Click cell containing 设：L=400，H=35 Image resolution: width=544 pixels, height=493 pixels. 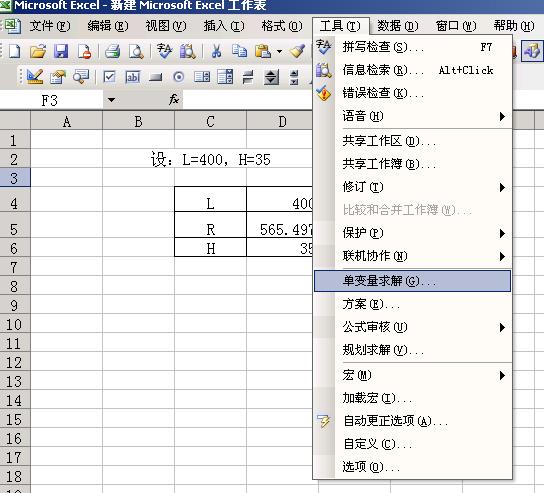coord(210,160)
